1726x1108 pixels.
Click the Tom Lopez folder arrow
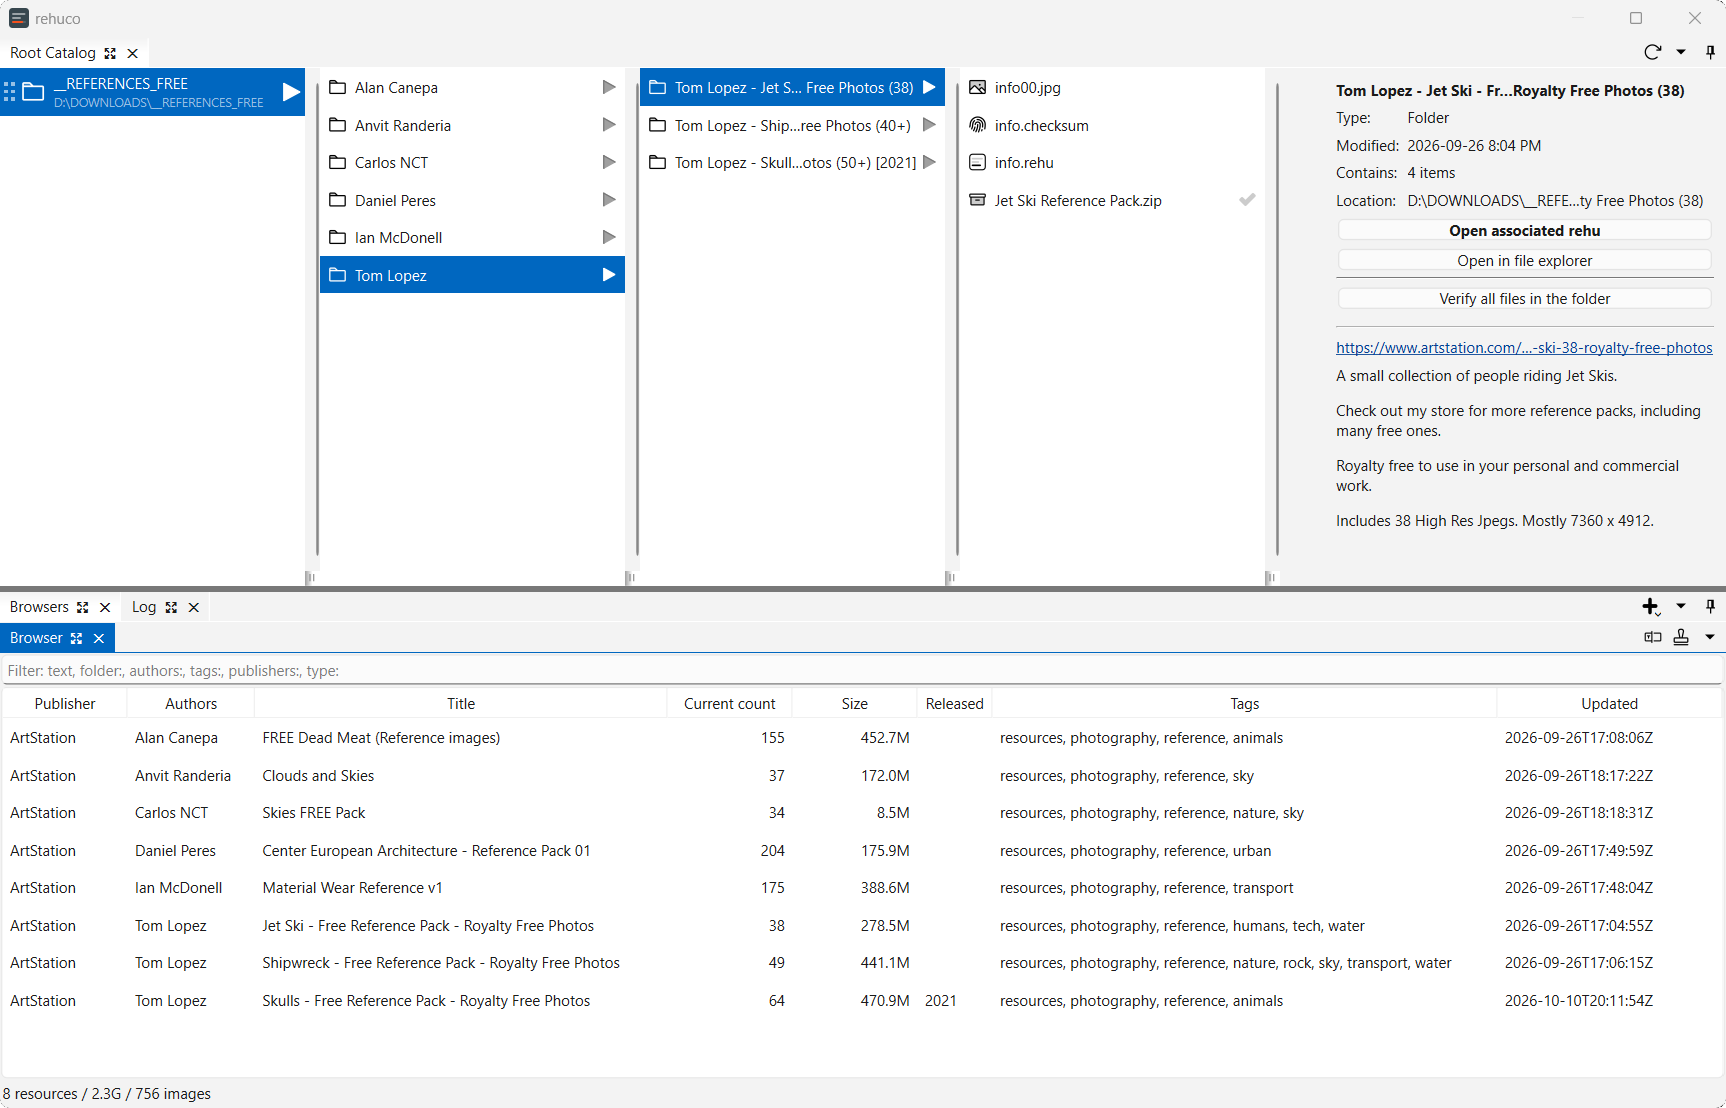608,275
